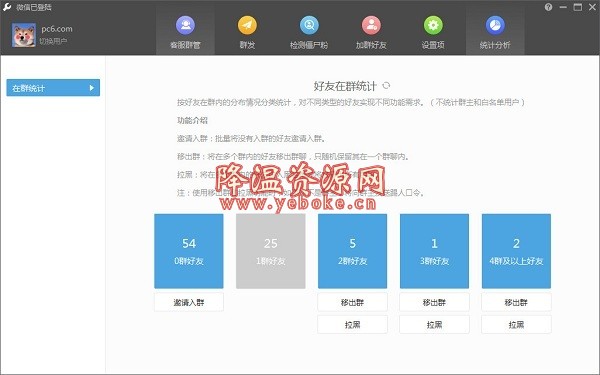The width and height of the screenshot is (600, 375).
Task: Click 拉黑 under the 3群好友 tile
Action: coord(434,324)
